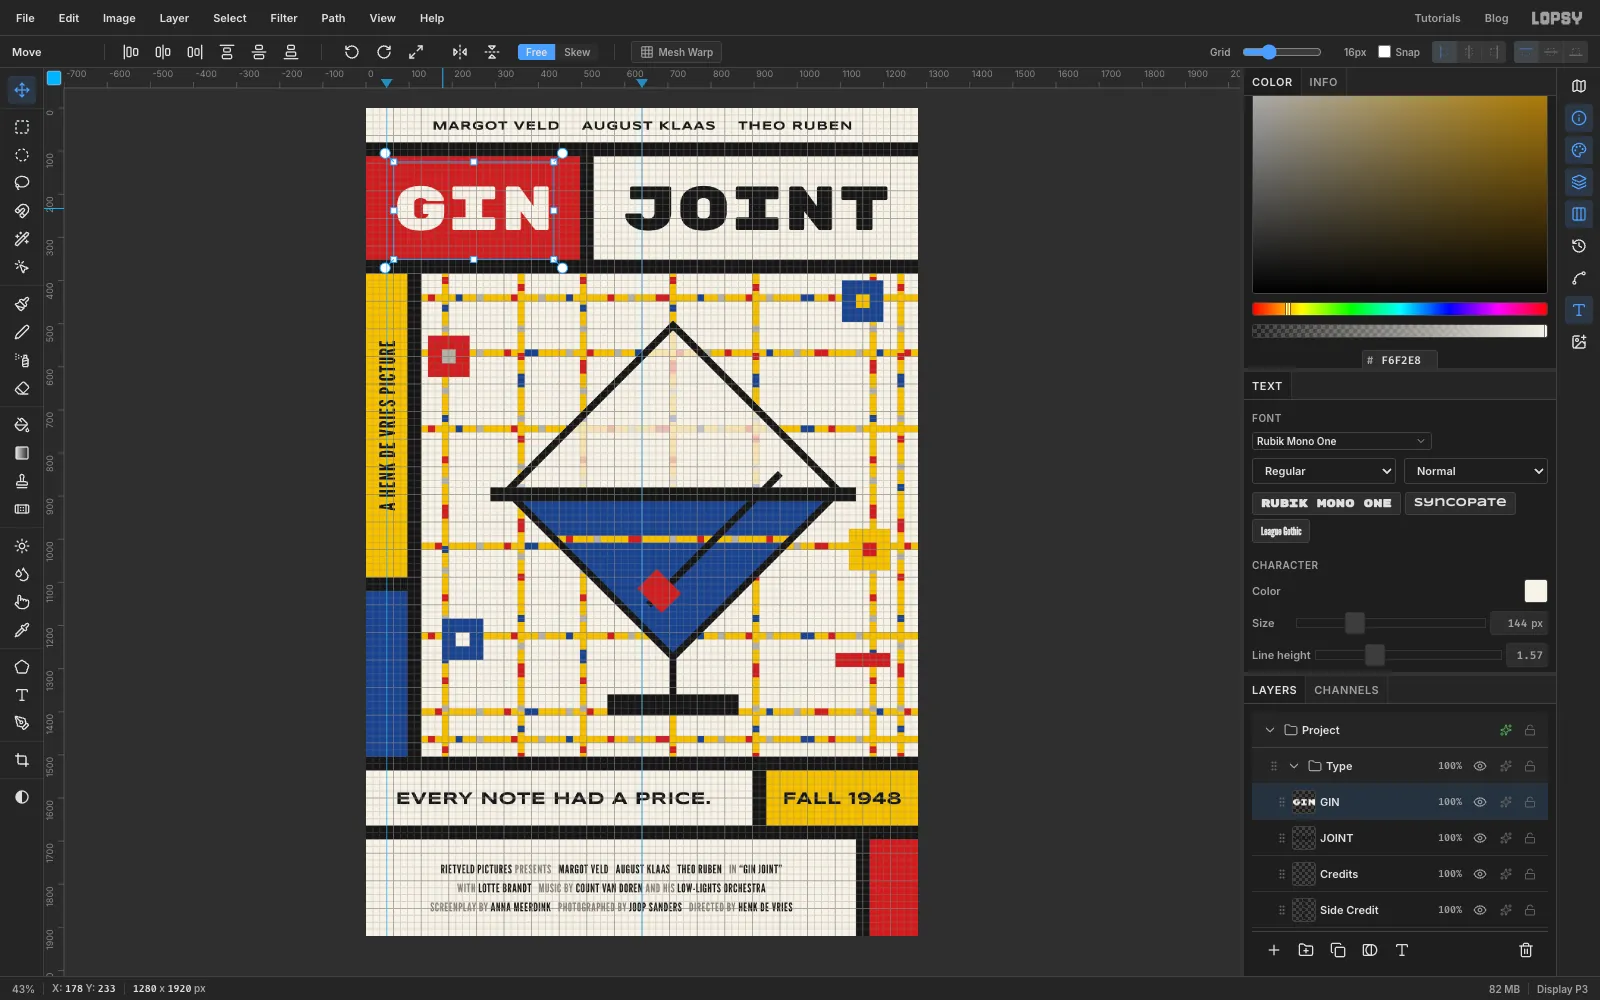Pick the magic wand tool
Screen dimensions: 1600x1000
(x=22, y=239)
